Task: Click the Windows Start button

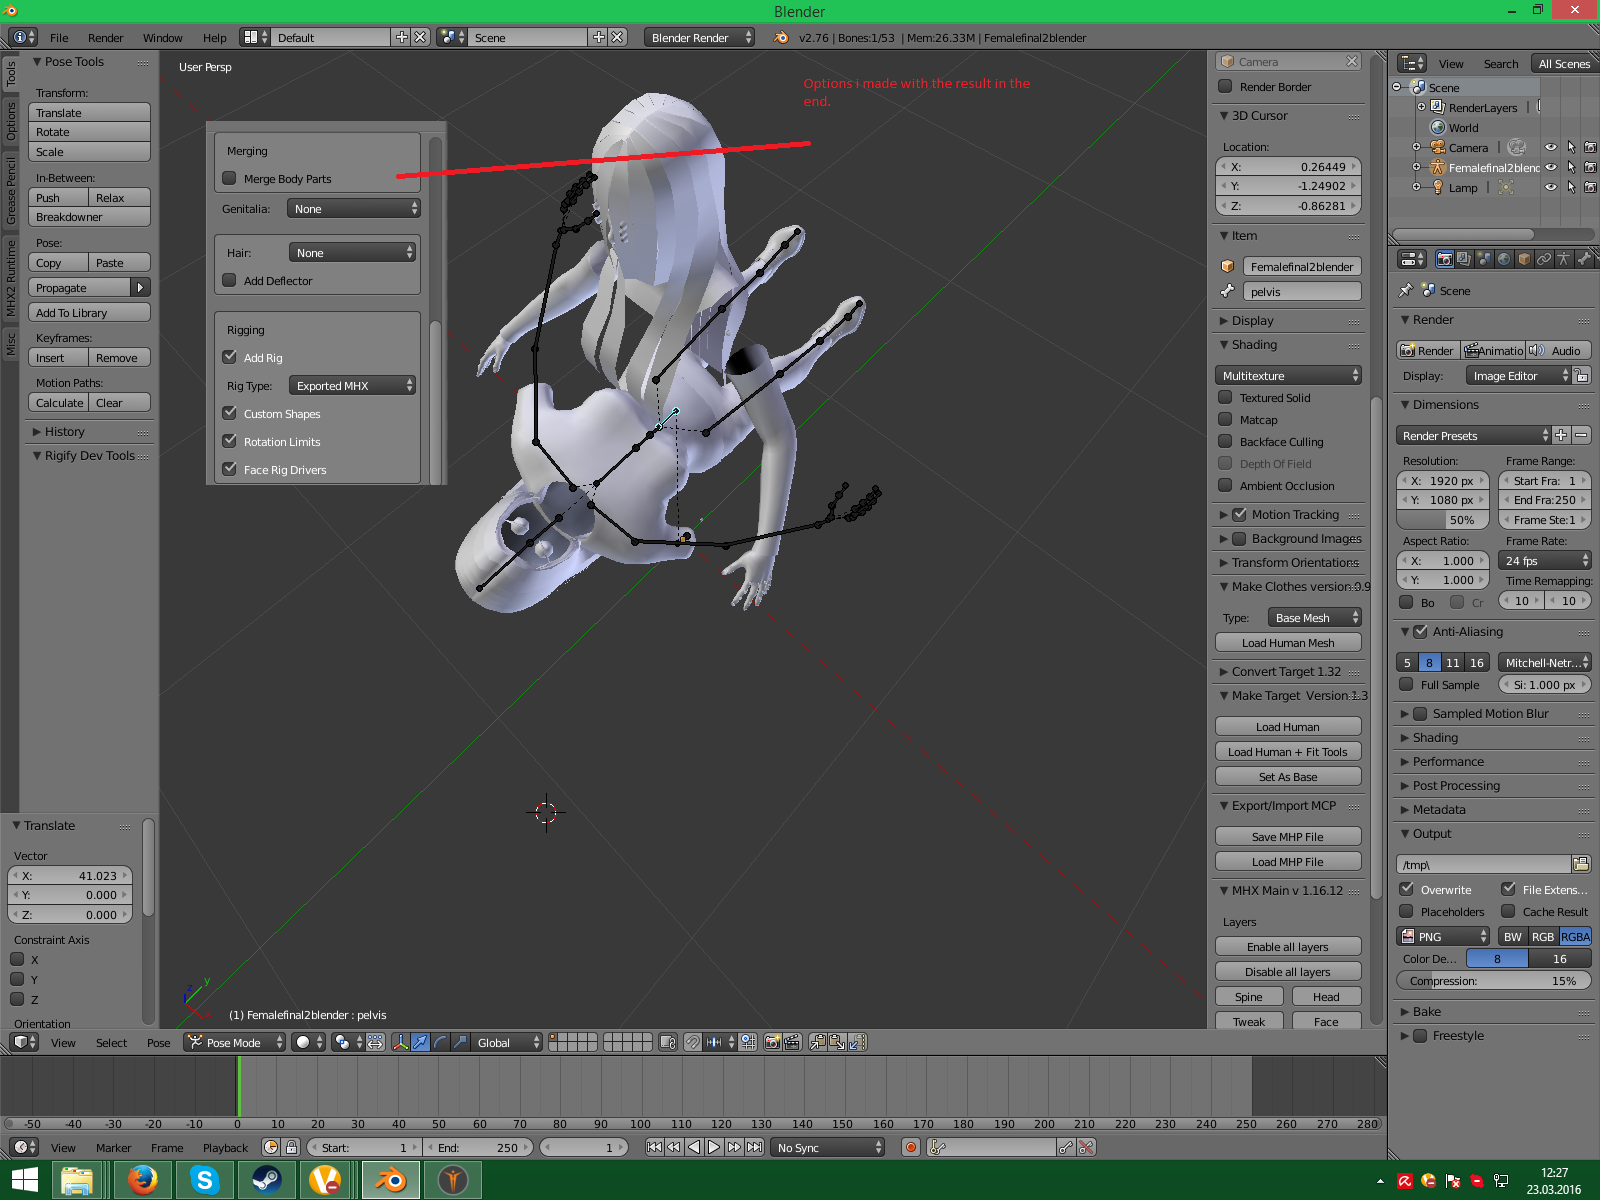Action: pos(24,1180)
